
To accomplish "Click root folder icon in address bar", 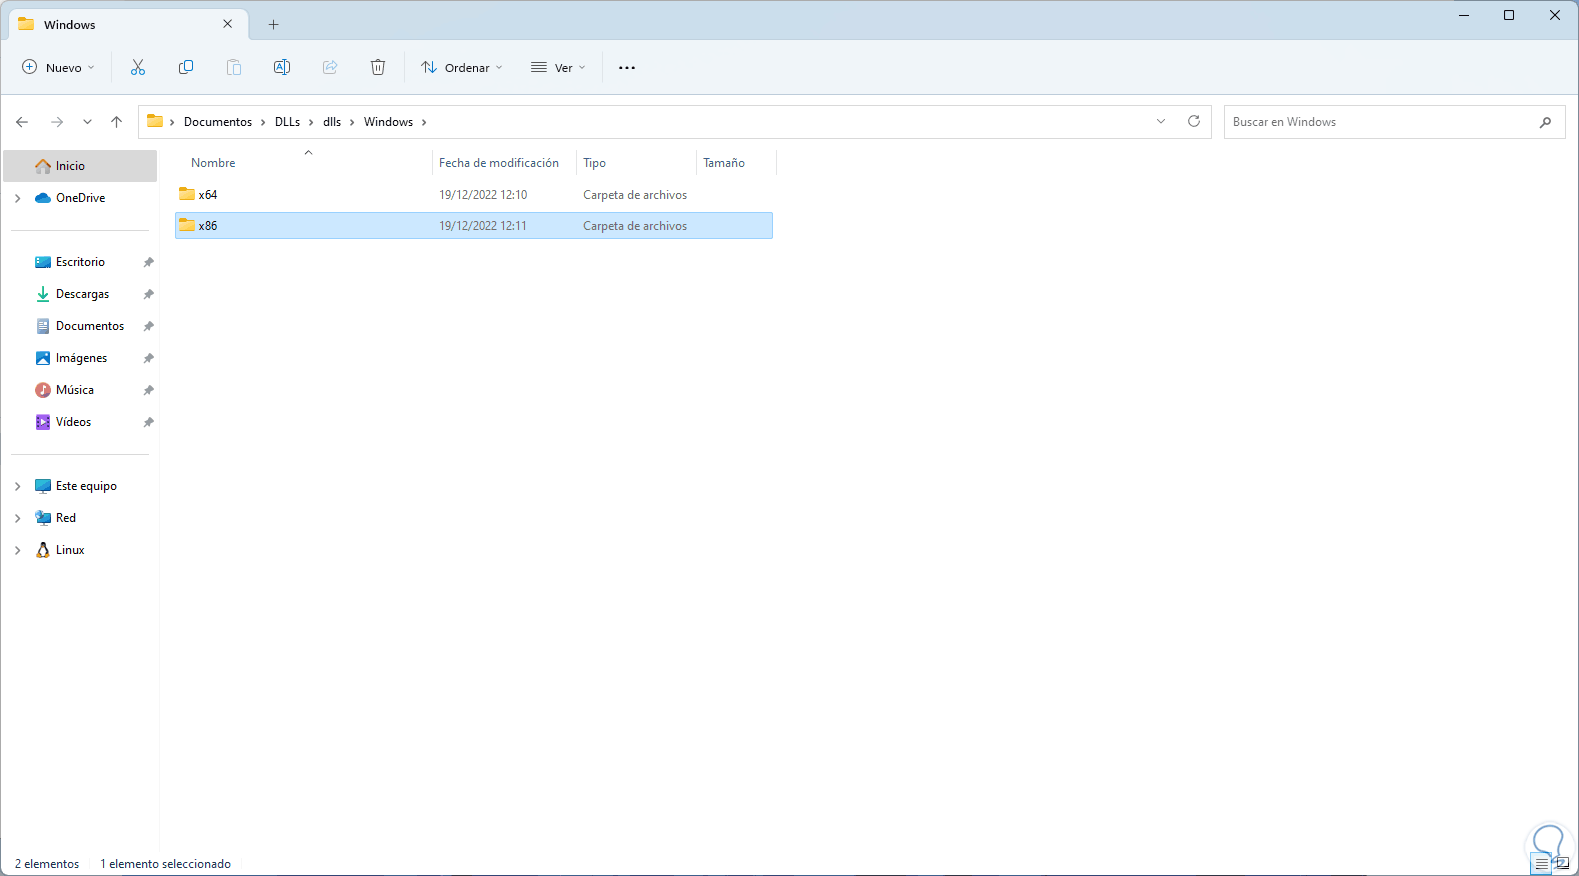I will (155, 121).
